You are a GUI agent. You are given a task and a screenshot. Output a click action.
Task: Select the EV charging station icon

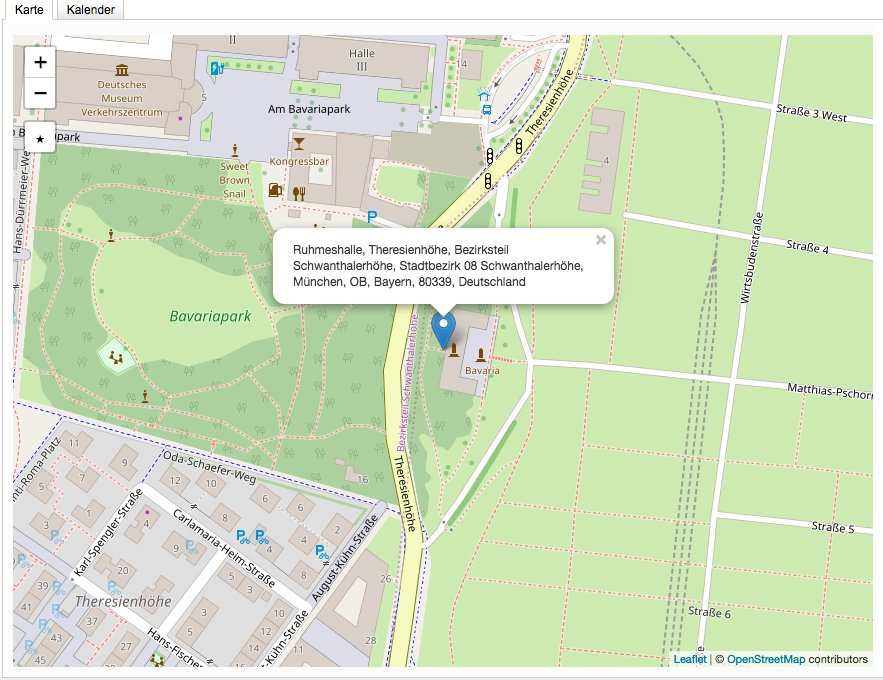pyautogui.click(x=217, y=68)
